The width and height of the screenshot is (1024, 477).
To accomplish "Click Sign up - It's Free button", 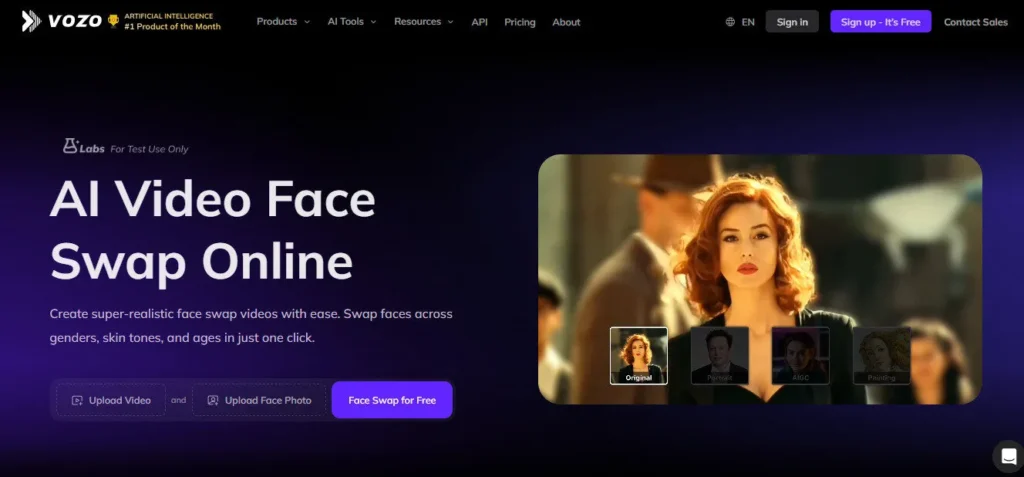I will pos(880,22).
